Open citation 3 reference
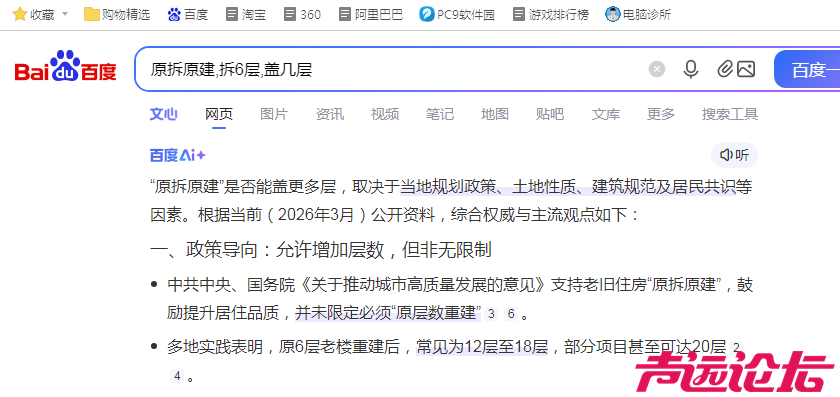The width and height of the screenshot is (840, 397). pos(491,314)
